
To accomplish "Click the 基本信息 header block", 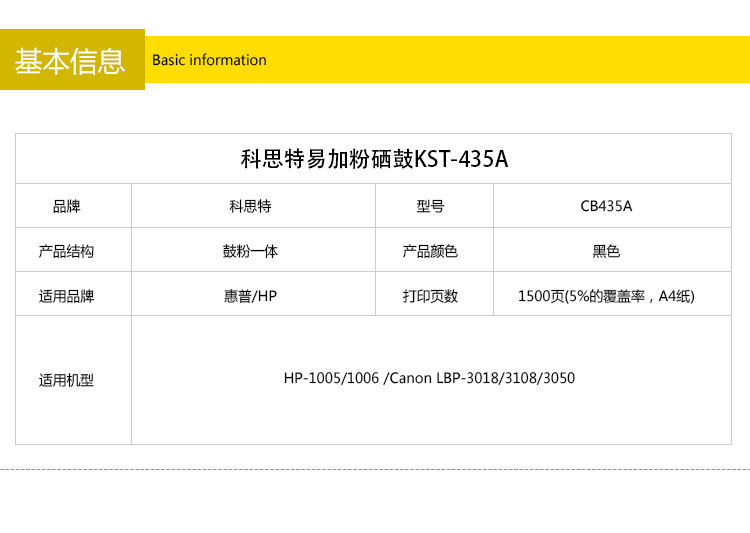I will click(x=71, y=60).
